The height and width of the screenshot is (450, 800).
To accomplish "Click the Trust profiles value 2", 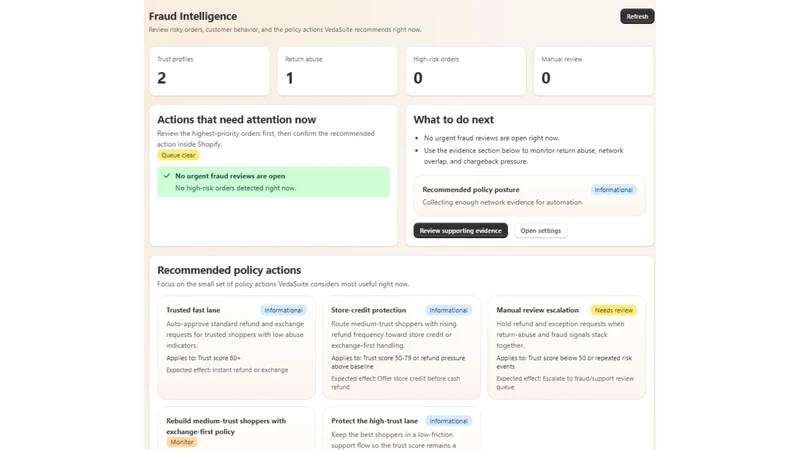I will pos(162,78).
